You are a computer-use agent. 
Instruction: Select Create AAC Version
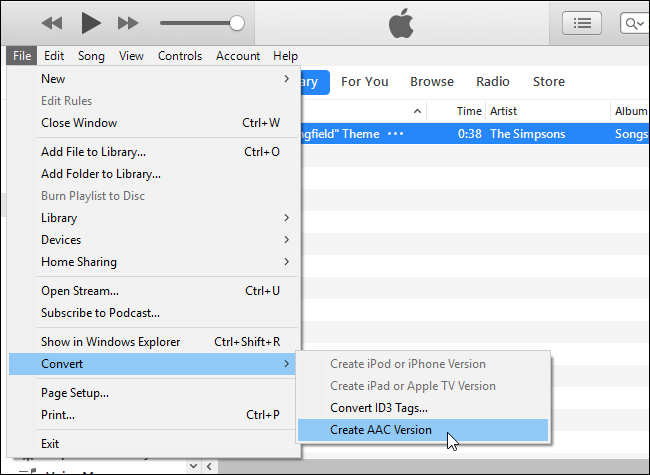click(381, 430)
